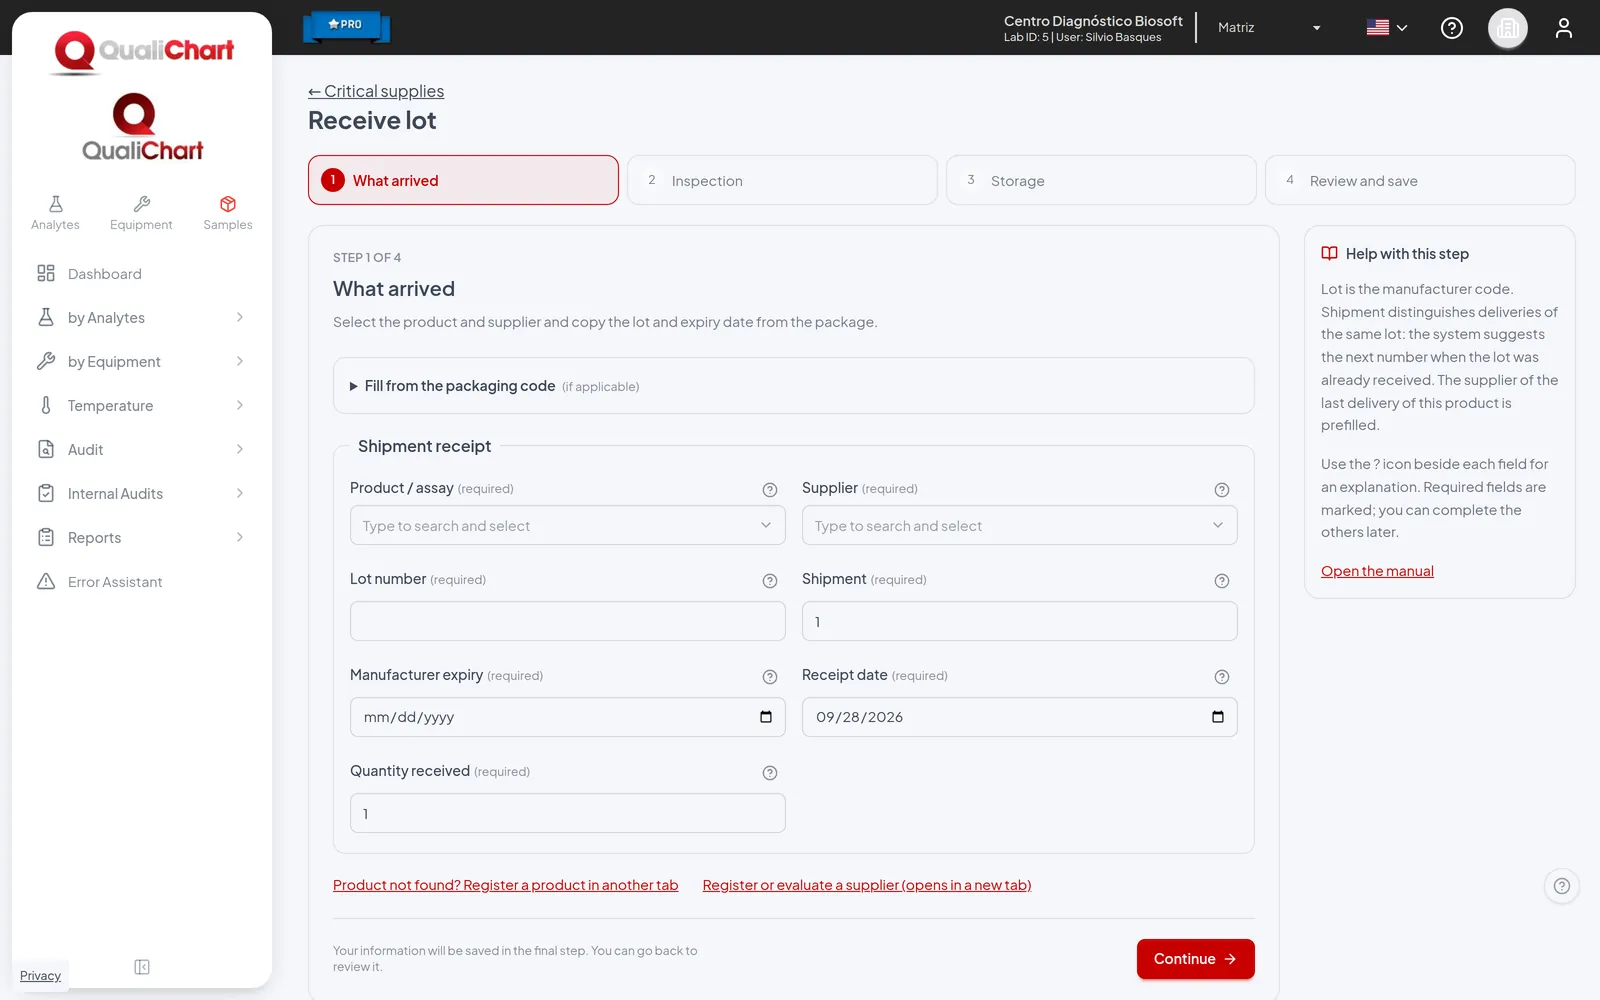Open the Product / assay combo box
The image size is (1600, 1000).
[568, 526]
